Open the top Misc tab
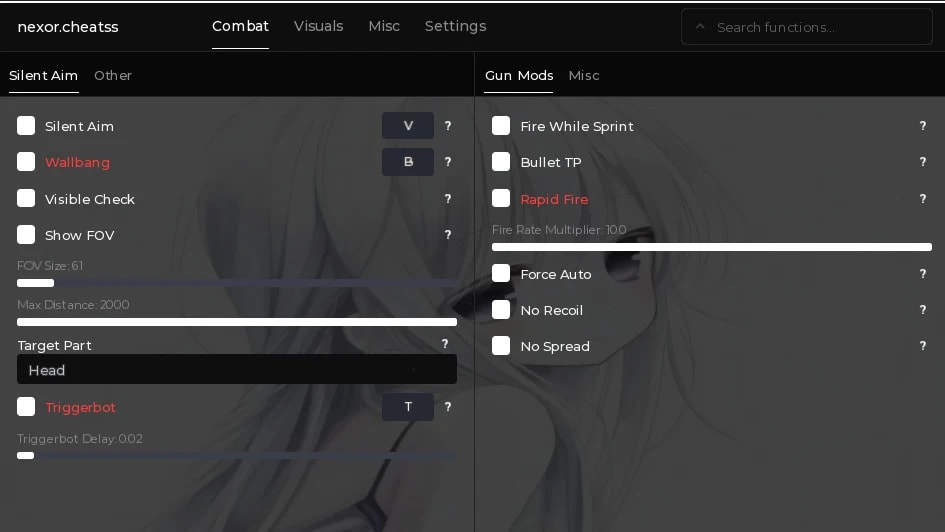 384,27
